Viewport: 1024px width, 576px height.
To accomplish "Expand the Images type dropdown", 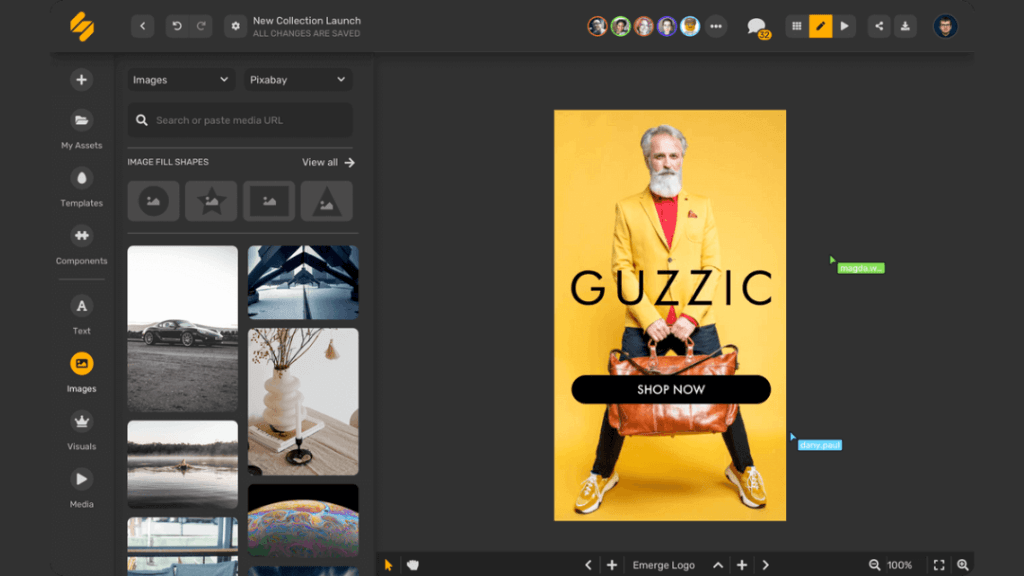I will click(180, 80).
